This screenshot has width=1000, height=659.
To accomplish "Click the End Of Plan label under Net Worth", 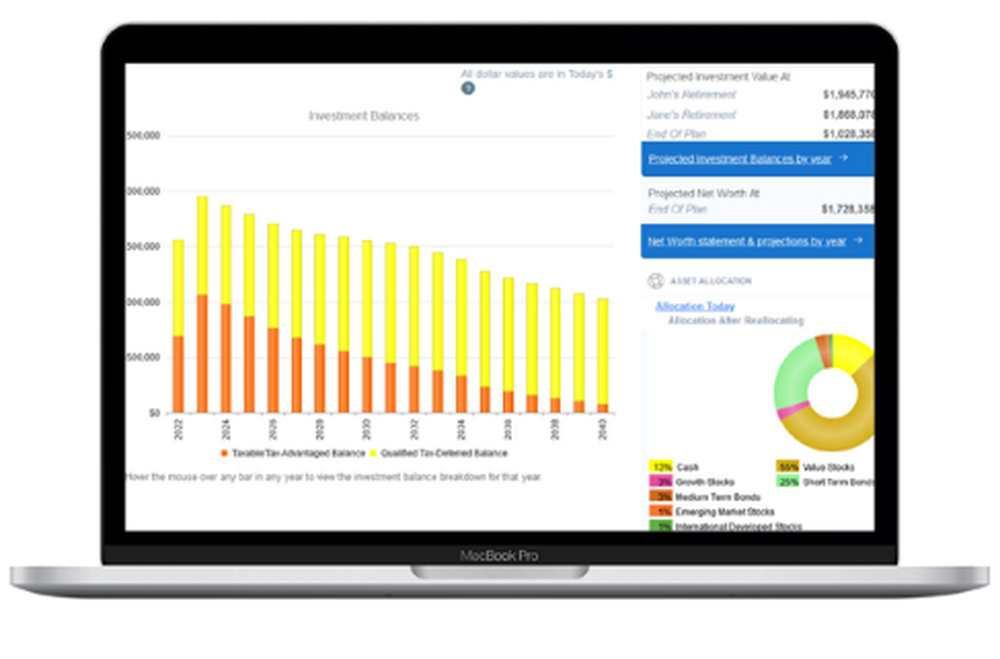I will pyautogui.click(x=678, y=209).
